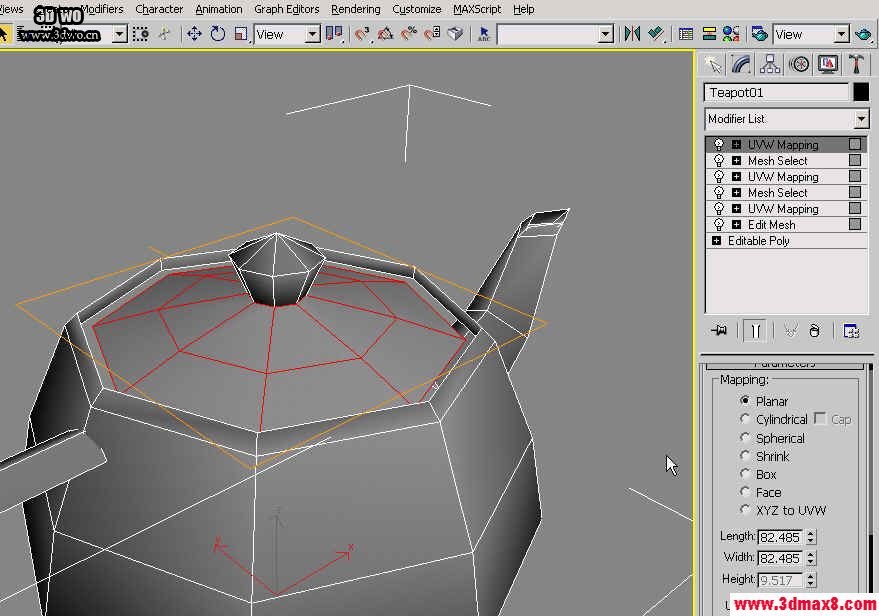Image resolution: width=879 pixels, height=616 pixels.
Task: Open the Hierarchy command panel
Action: (x=770, y=64)
